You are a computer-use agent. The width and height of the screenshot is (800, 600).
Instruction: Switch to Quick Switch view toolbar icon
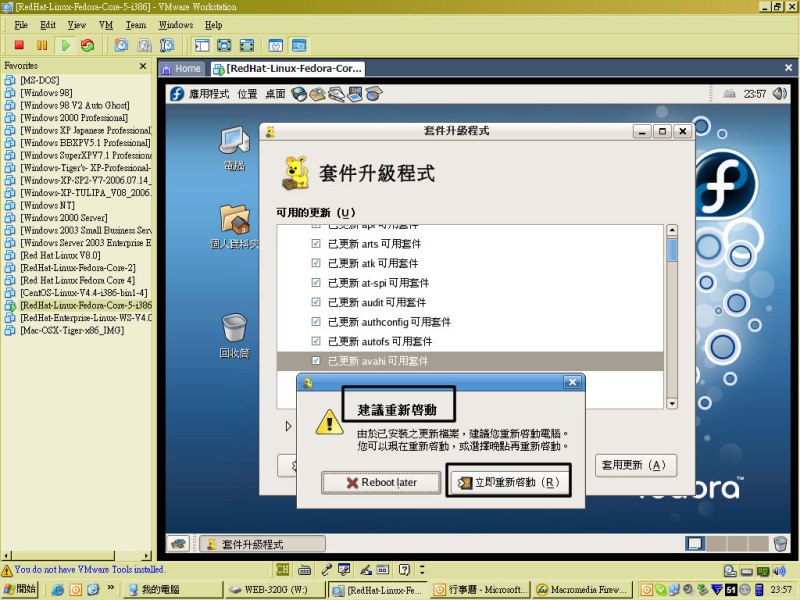[x=224, y=45]
